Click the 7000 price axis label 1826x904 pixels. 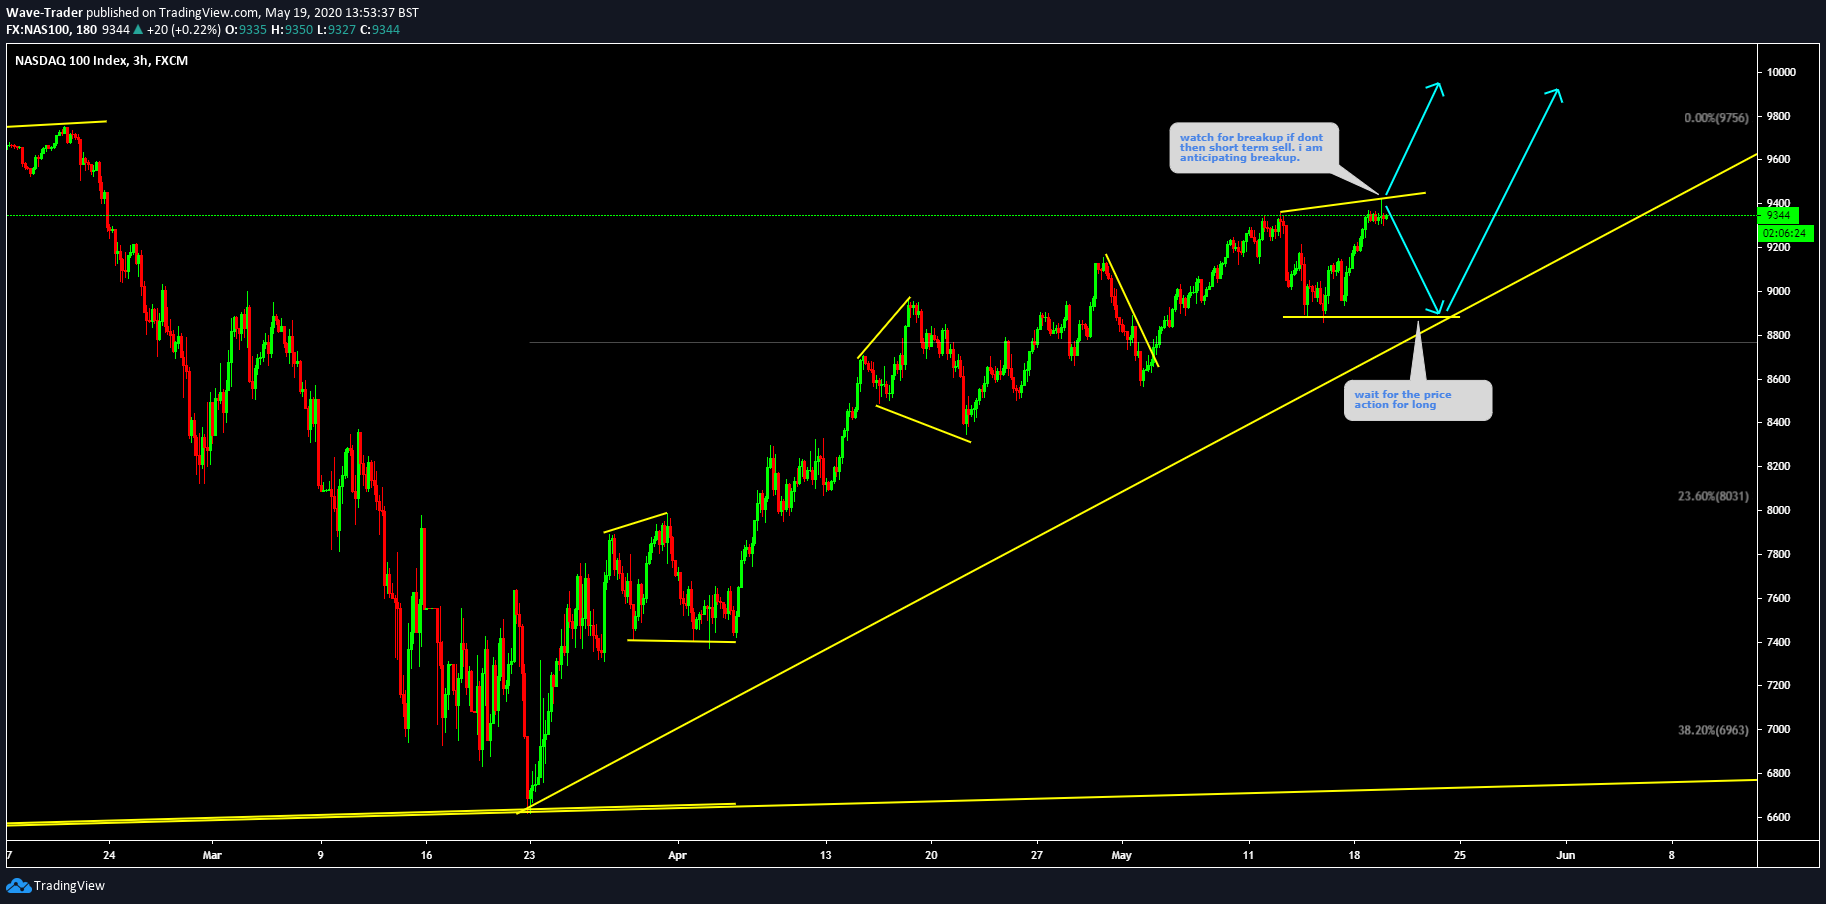tap(1778, 729)
